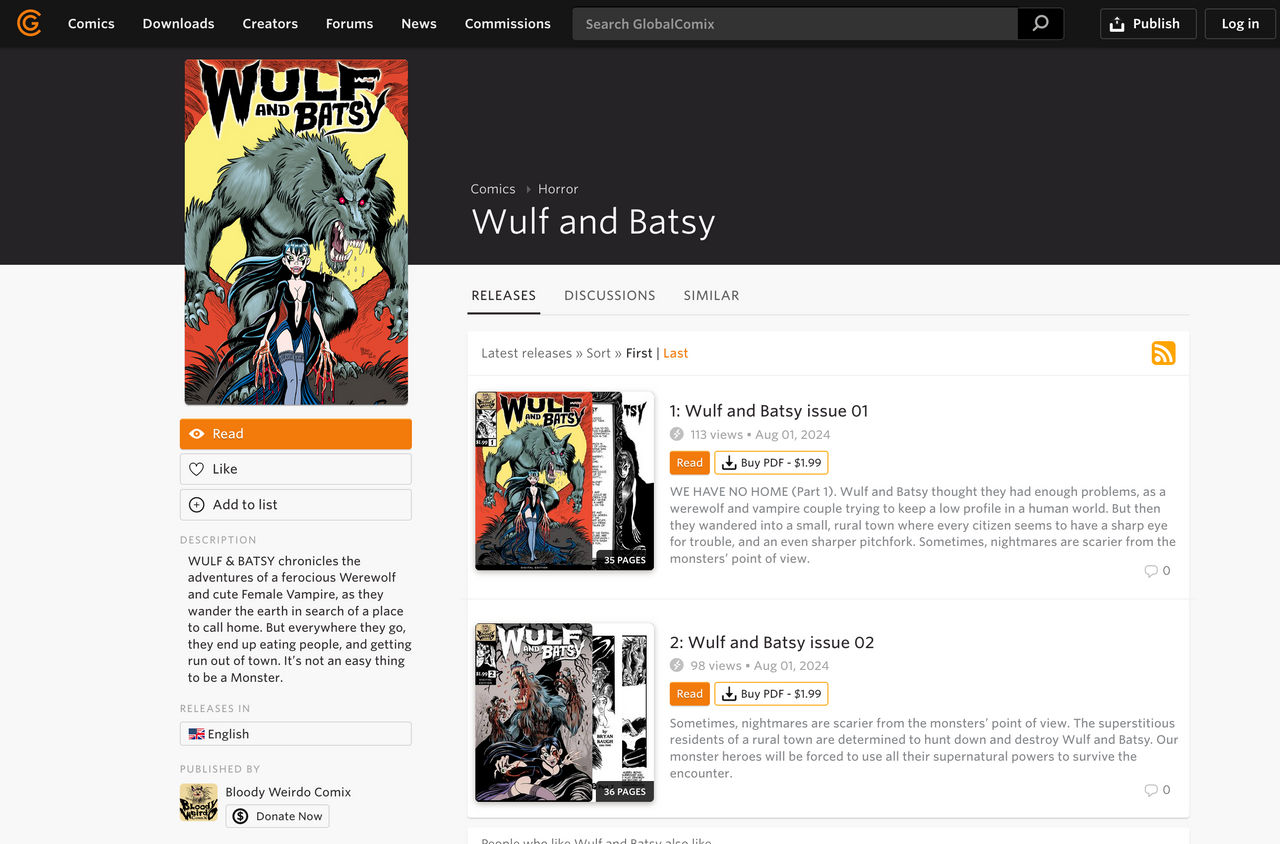Click the Comics breadcrumb link
Viewport: 1280px width, 844px height.
click(x=493, y=189)
